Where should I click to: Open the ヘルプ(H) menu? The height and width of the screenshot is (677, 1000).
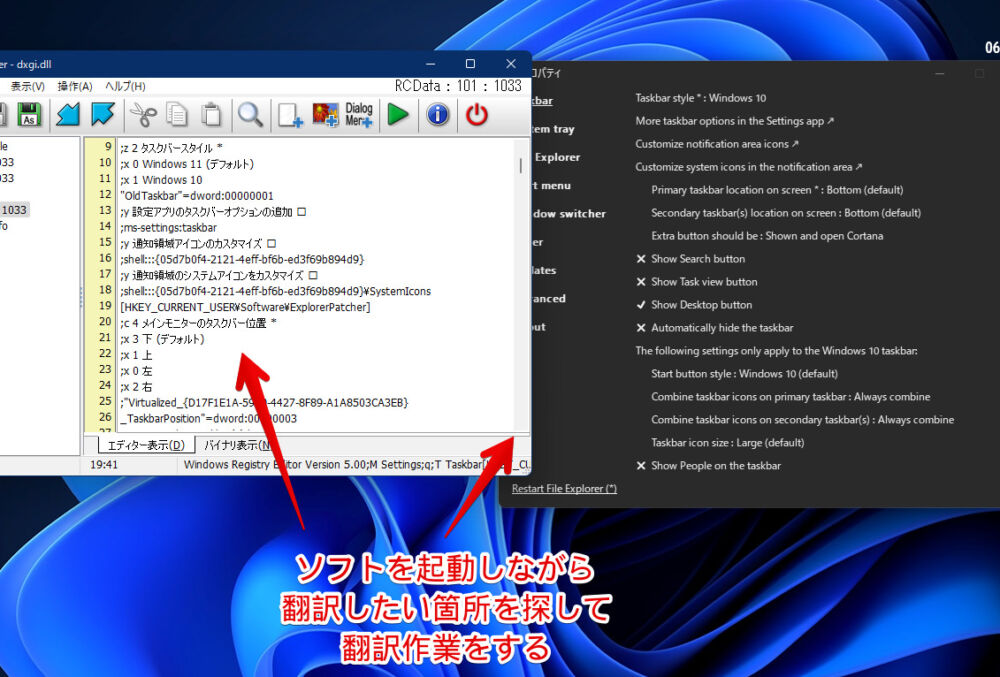click(x=125, y=86)
